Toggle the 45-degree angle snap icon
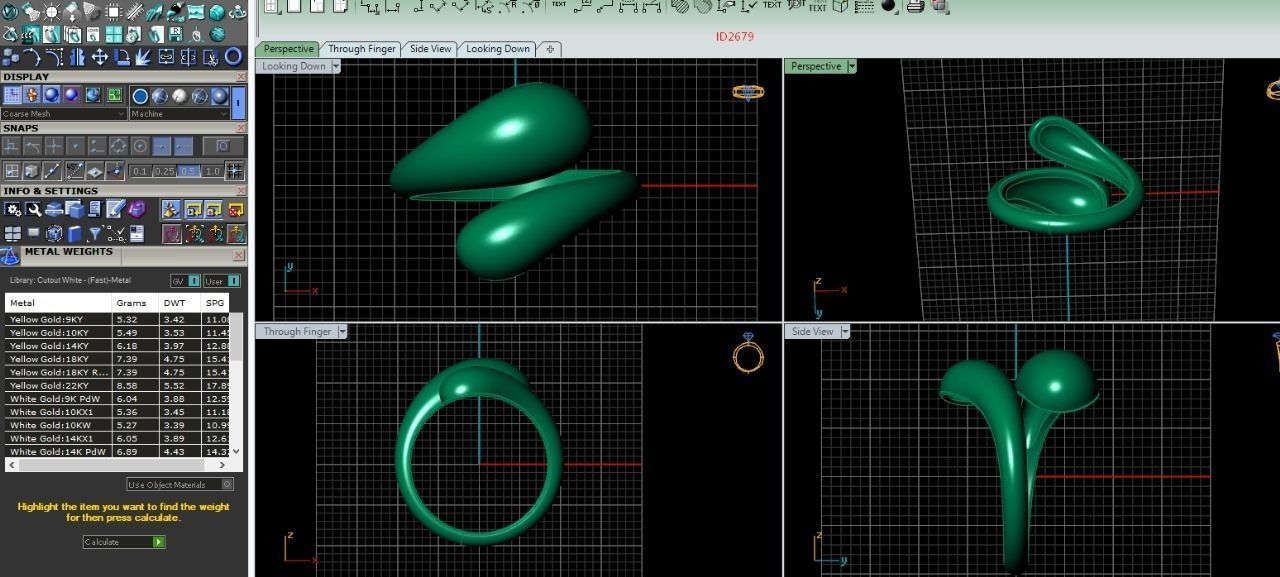This screenshot has width=1280, height=577. point(75,171)
